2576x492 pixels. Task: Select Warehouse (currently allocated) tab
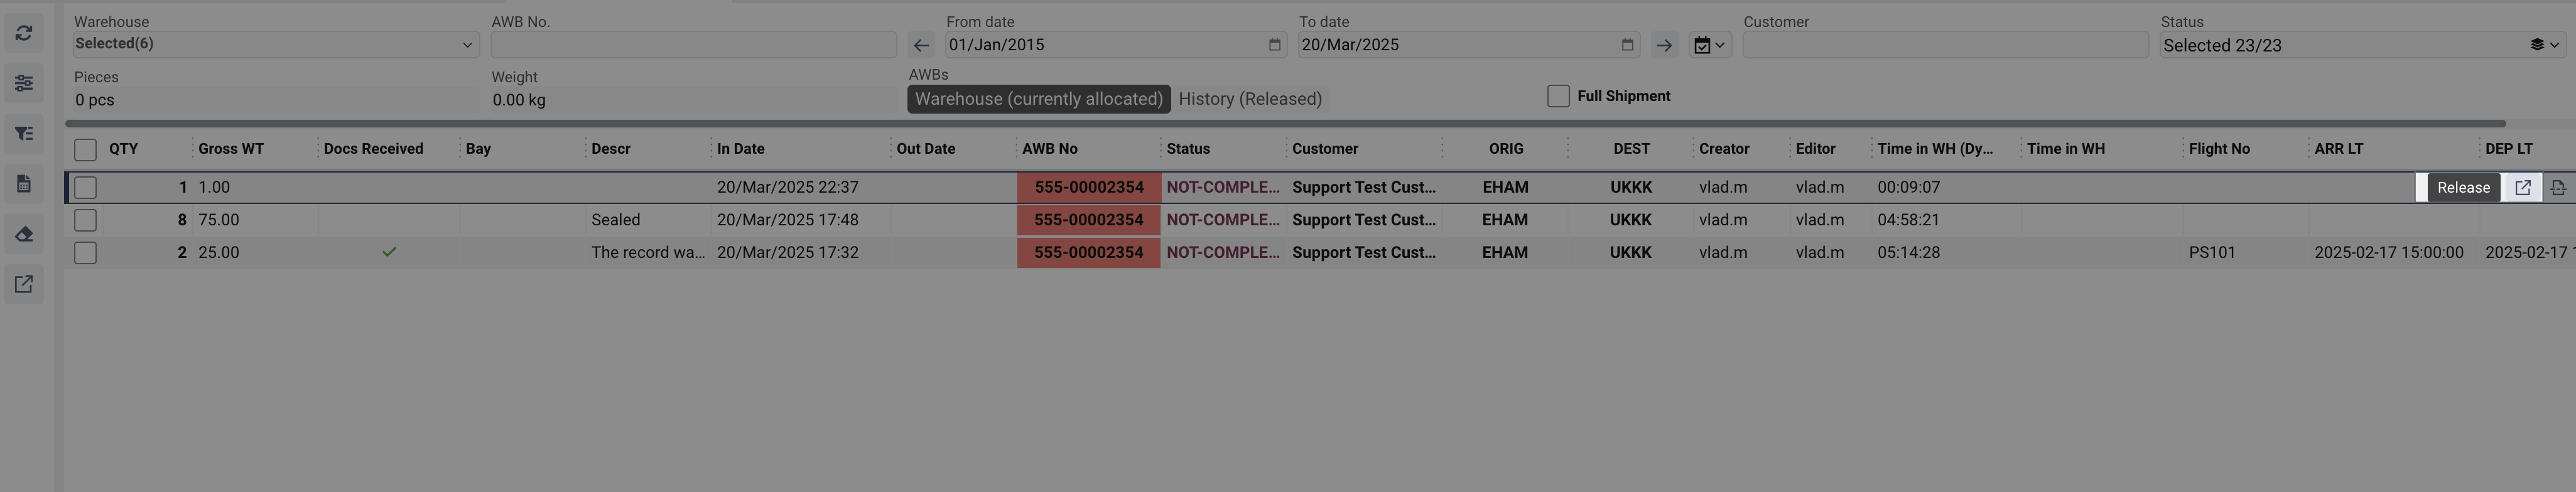[1038, 99]
